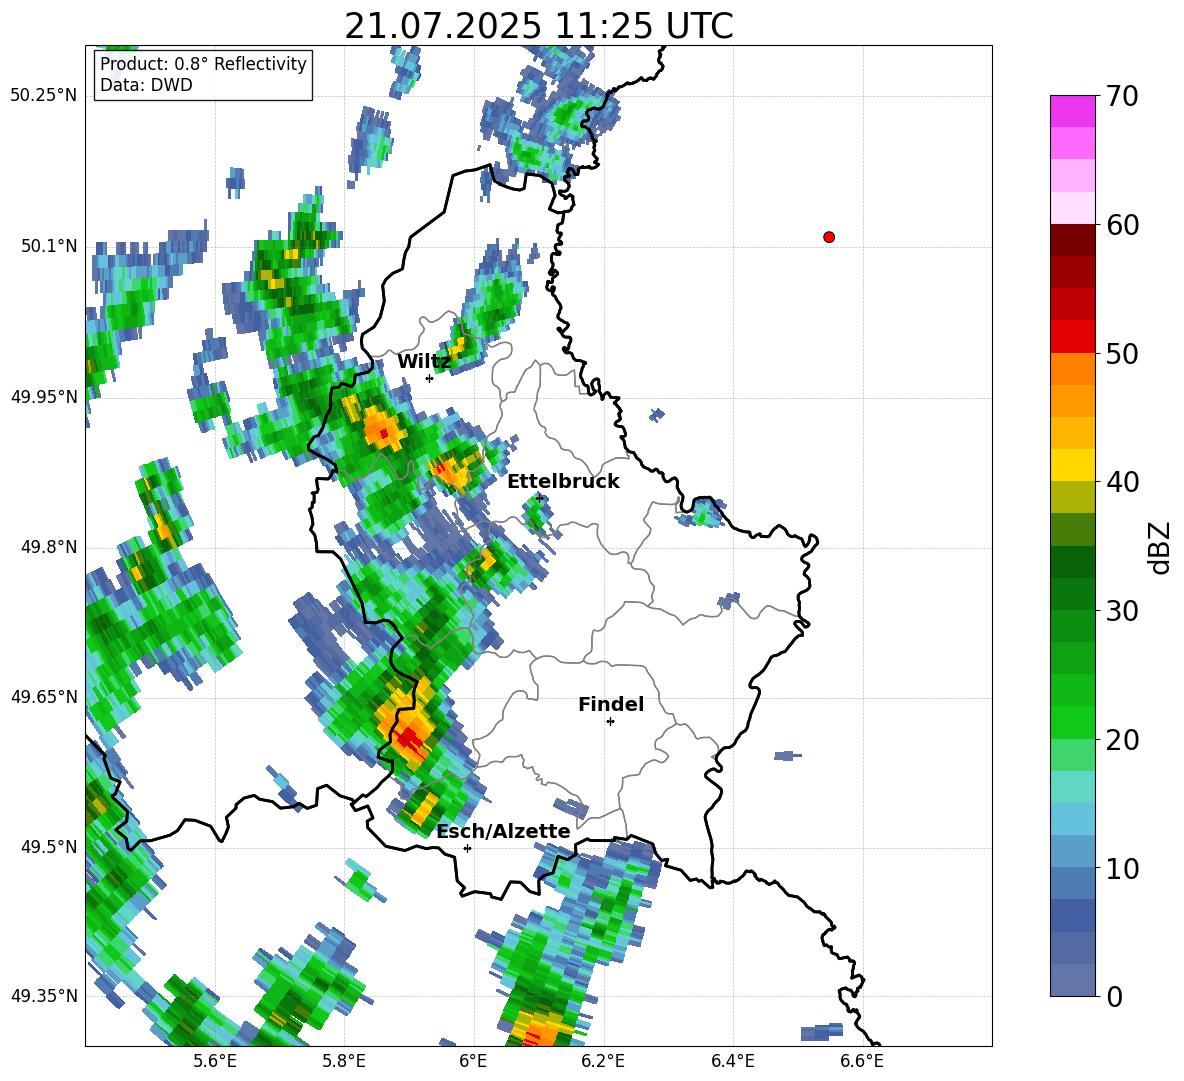
Task: Click the 40 value on the colorbar
Action: coord(1122,482)
